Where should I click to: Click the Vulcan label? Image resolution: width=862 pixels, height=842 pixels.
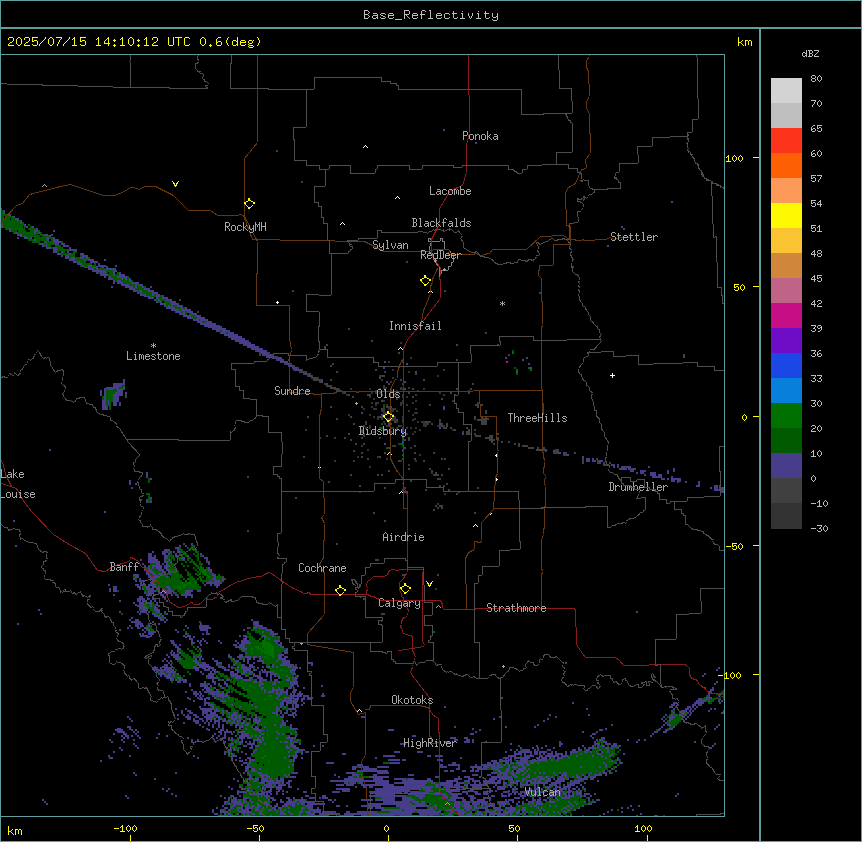pos(543,792)
